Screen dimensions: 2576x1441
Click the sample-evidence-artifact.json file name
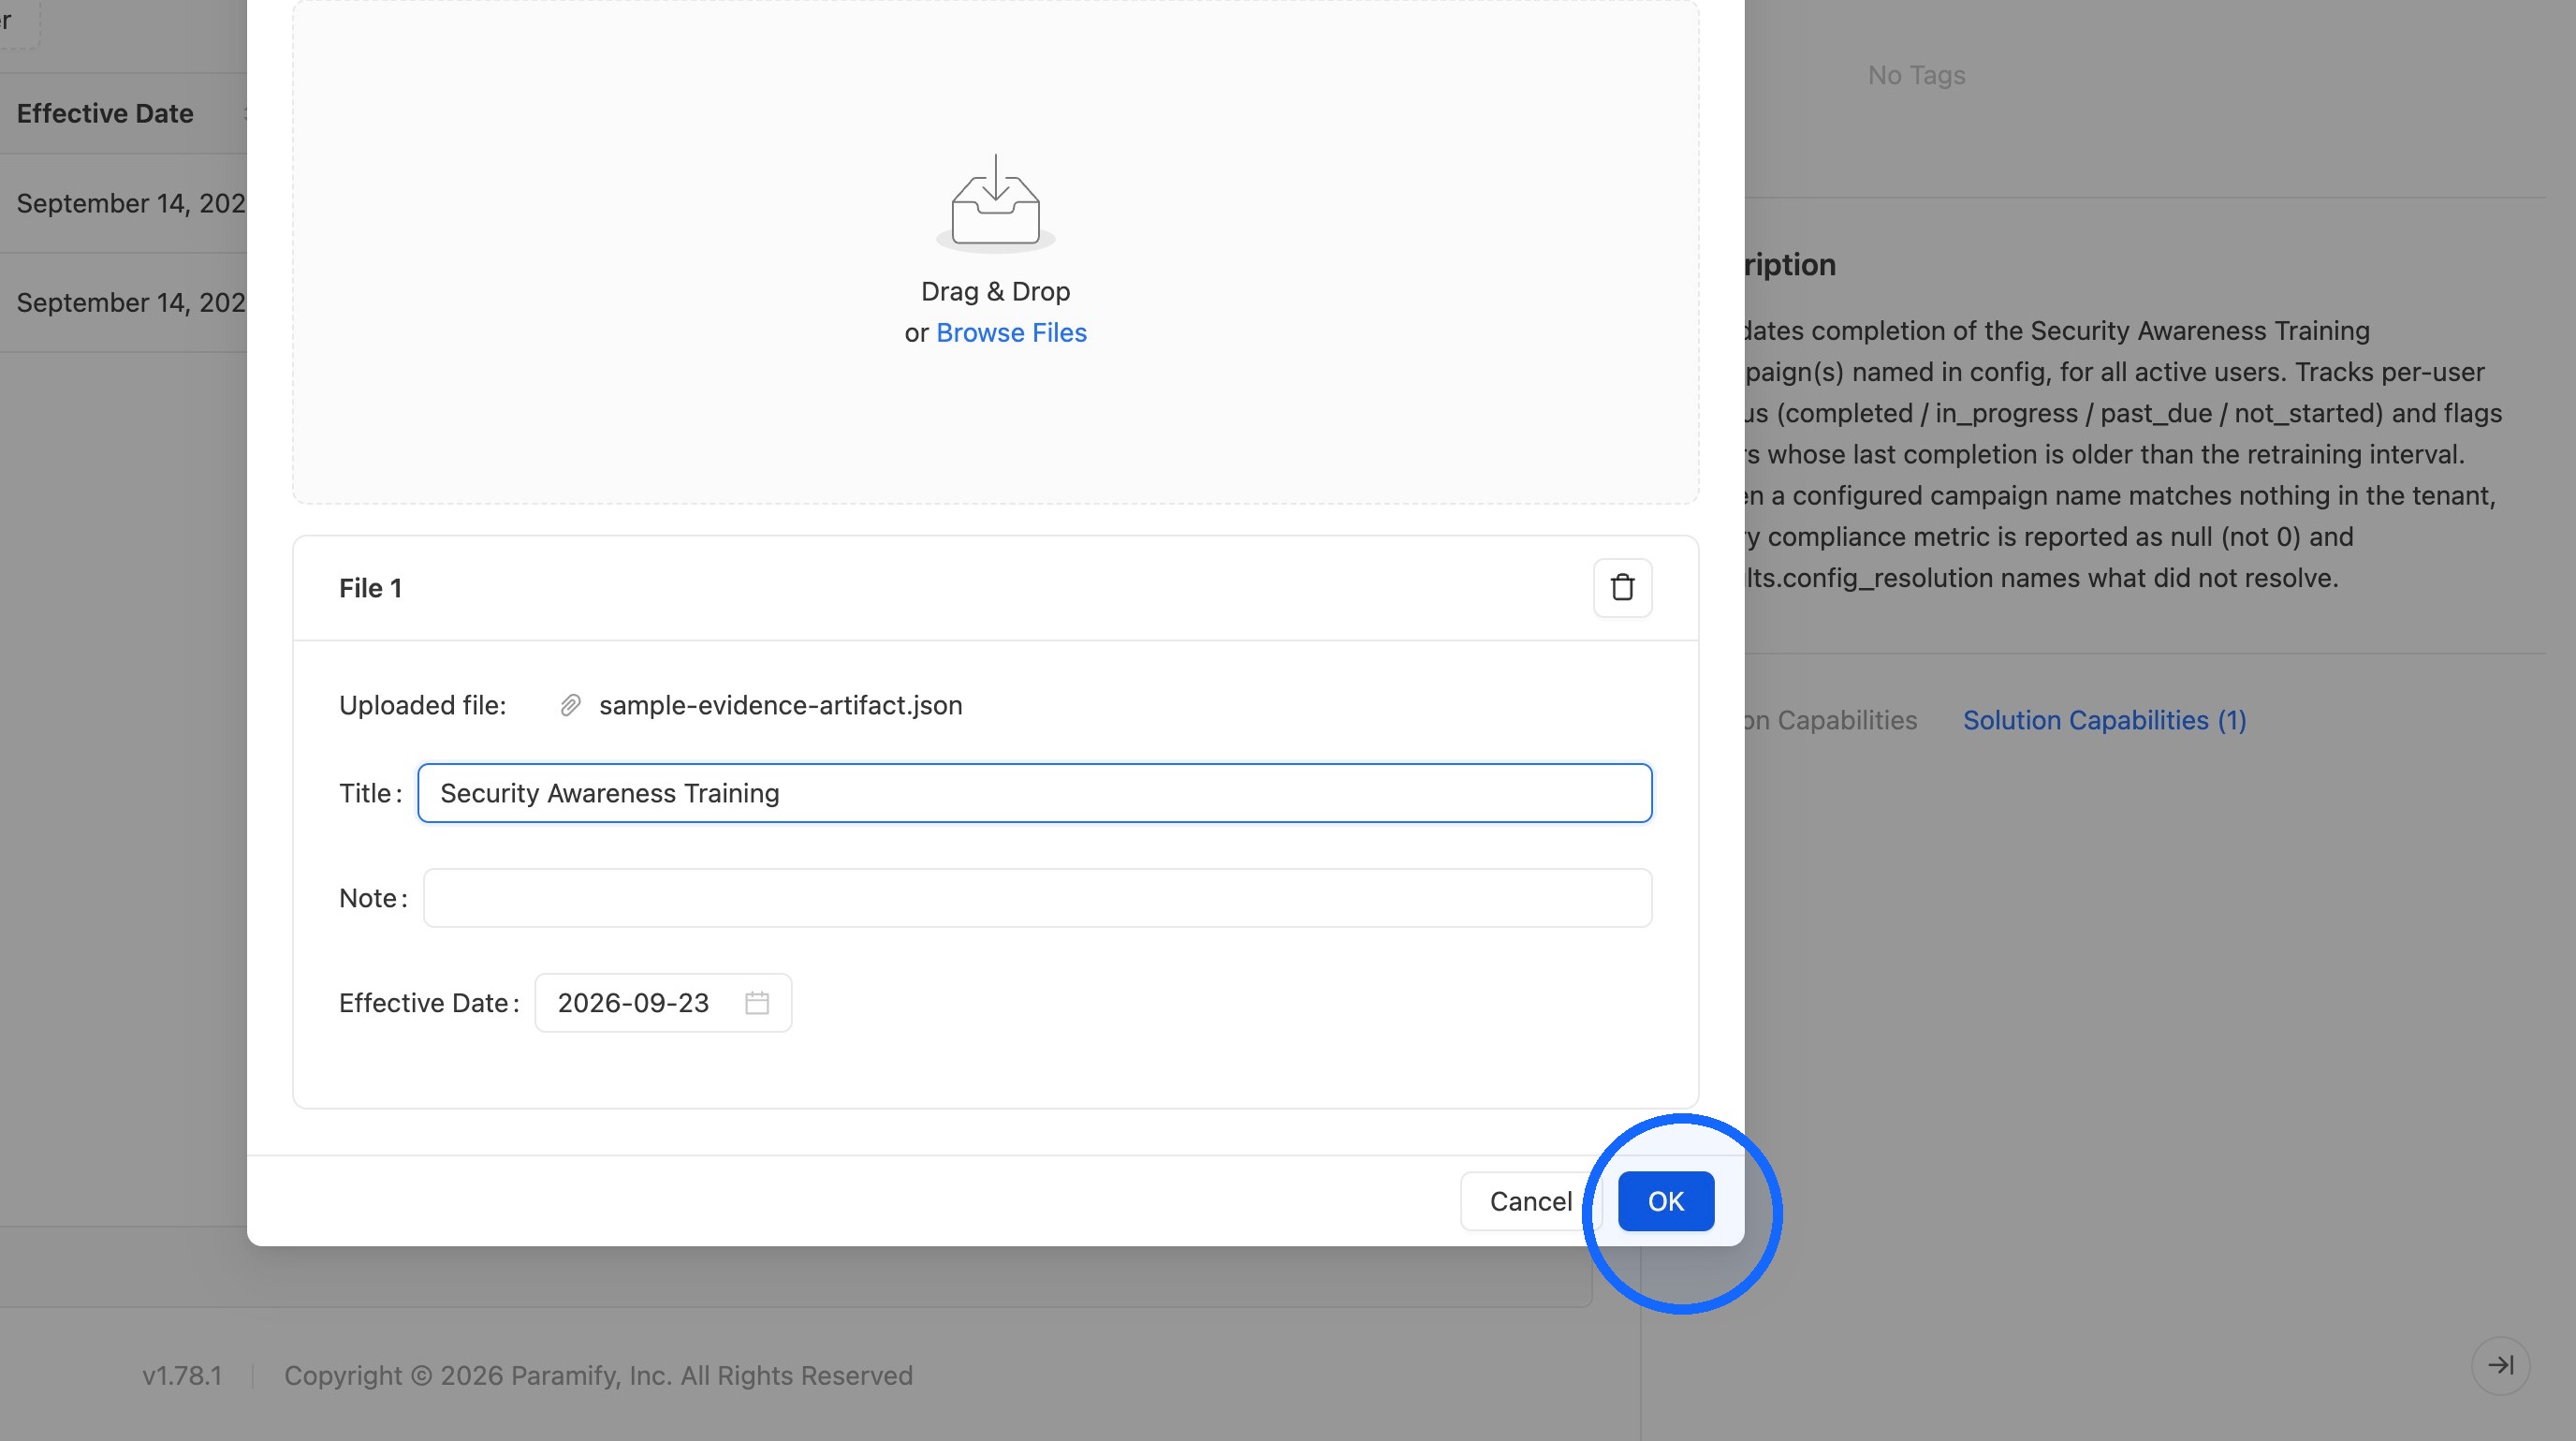pos(780,705)
